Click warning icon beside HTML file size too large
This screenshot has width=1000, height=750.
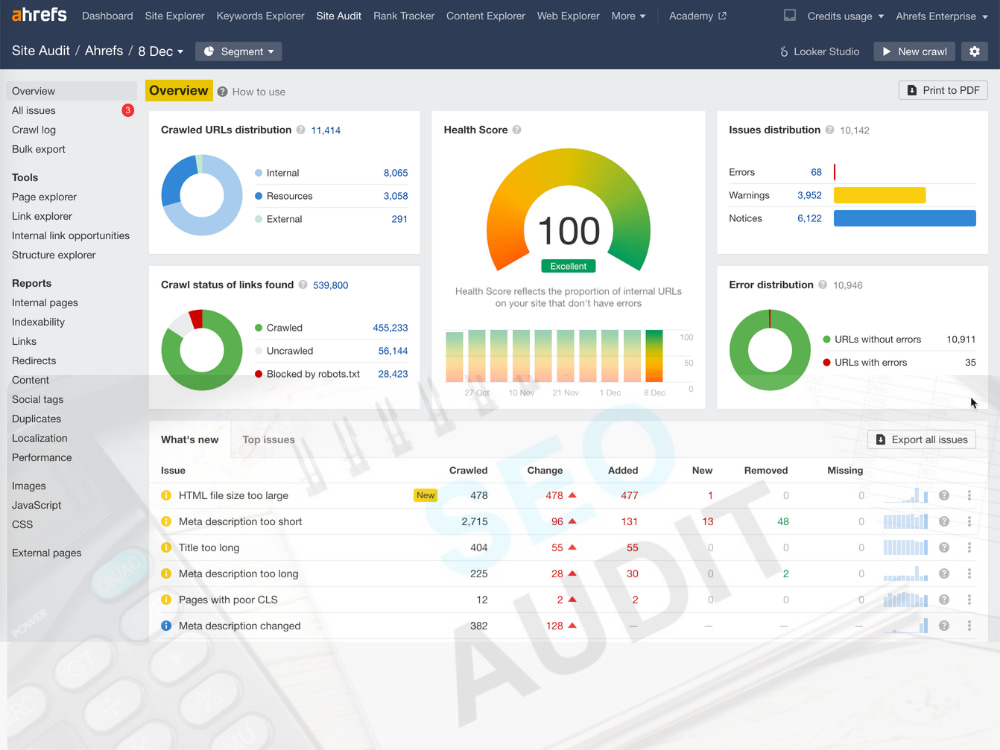click(166, 496)
